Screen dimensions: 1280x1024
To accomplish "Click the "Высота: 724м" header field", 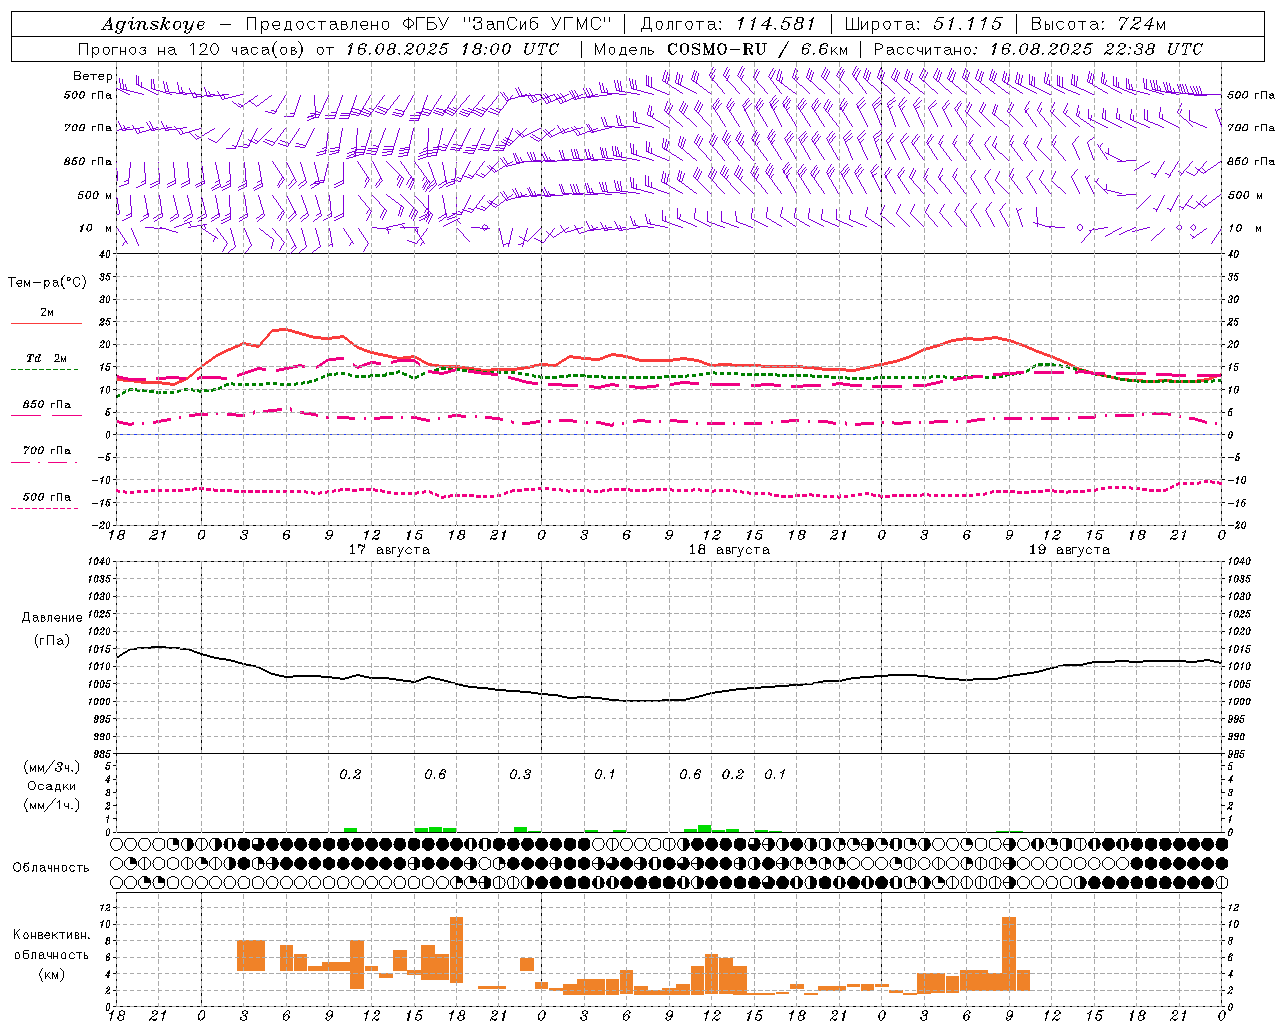I will click(x=1097, y=24).
